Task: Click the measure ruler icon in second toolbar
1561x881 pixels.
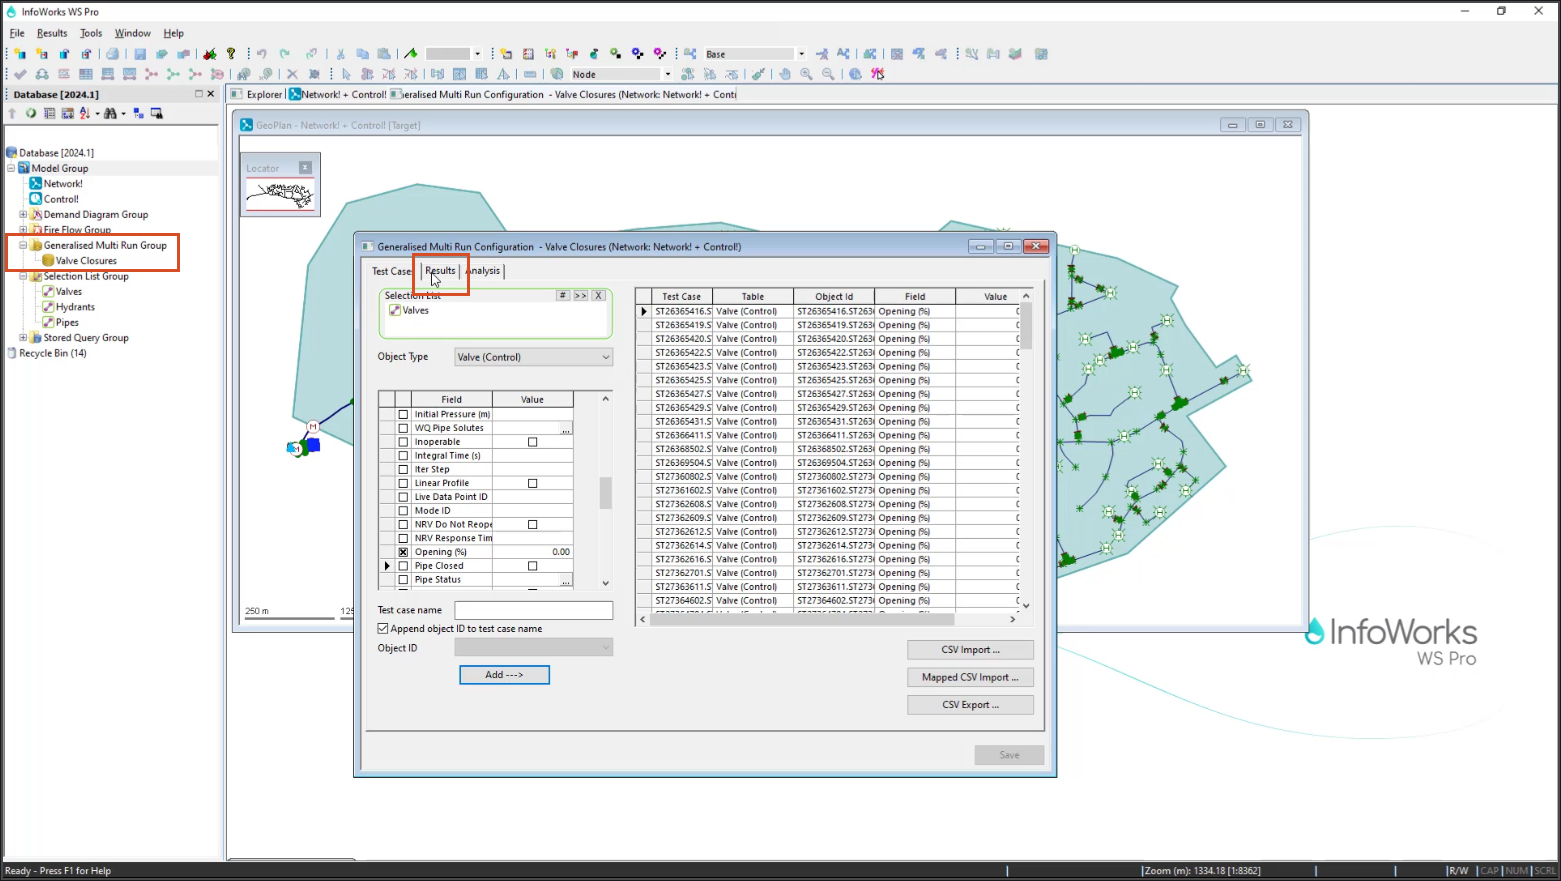Action: 530,74
